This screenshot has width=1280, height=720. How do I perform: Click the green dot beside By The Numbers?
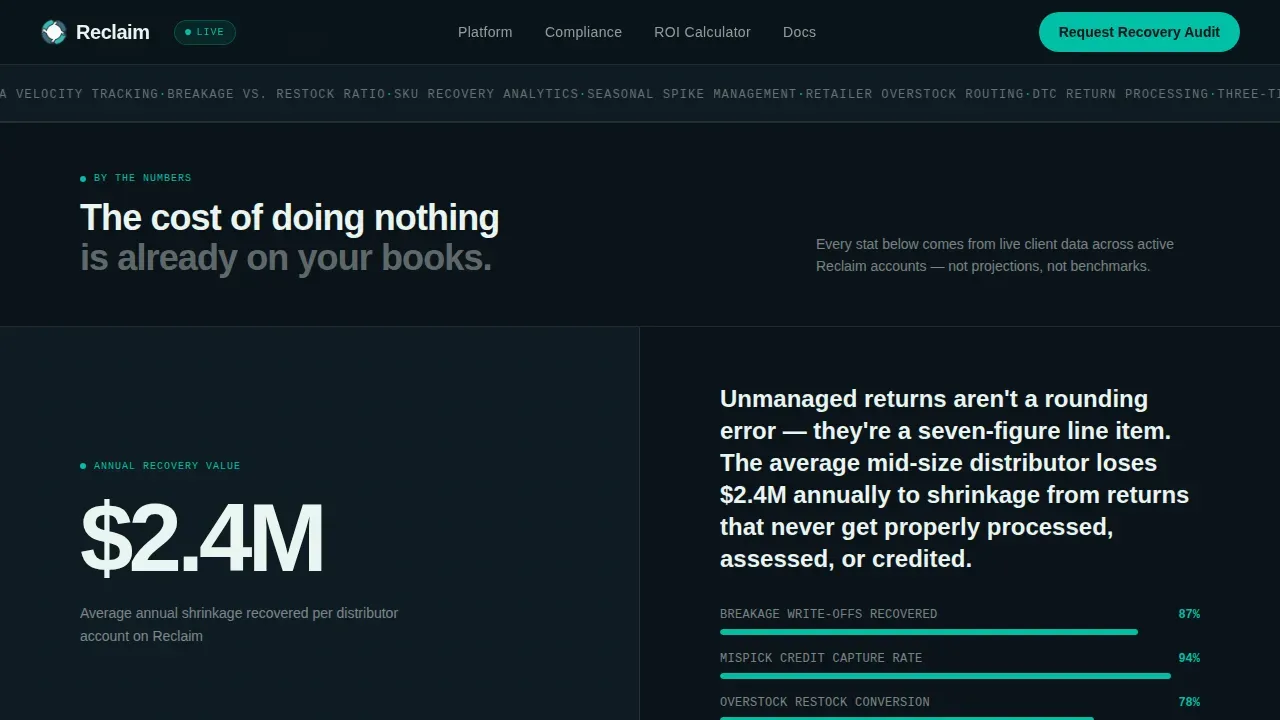(x=83, y=179)
